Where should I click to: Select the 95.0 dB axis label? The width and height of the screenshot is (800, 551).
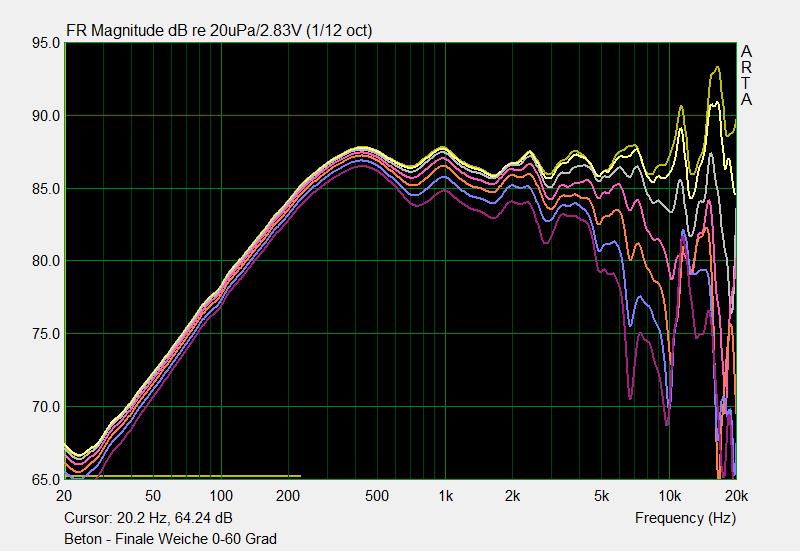tap(46, 43)
